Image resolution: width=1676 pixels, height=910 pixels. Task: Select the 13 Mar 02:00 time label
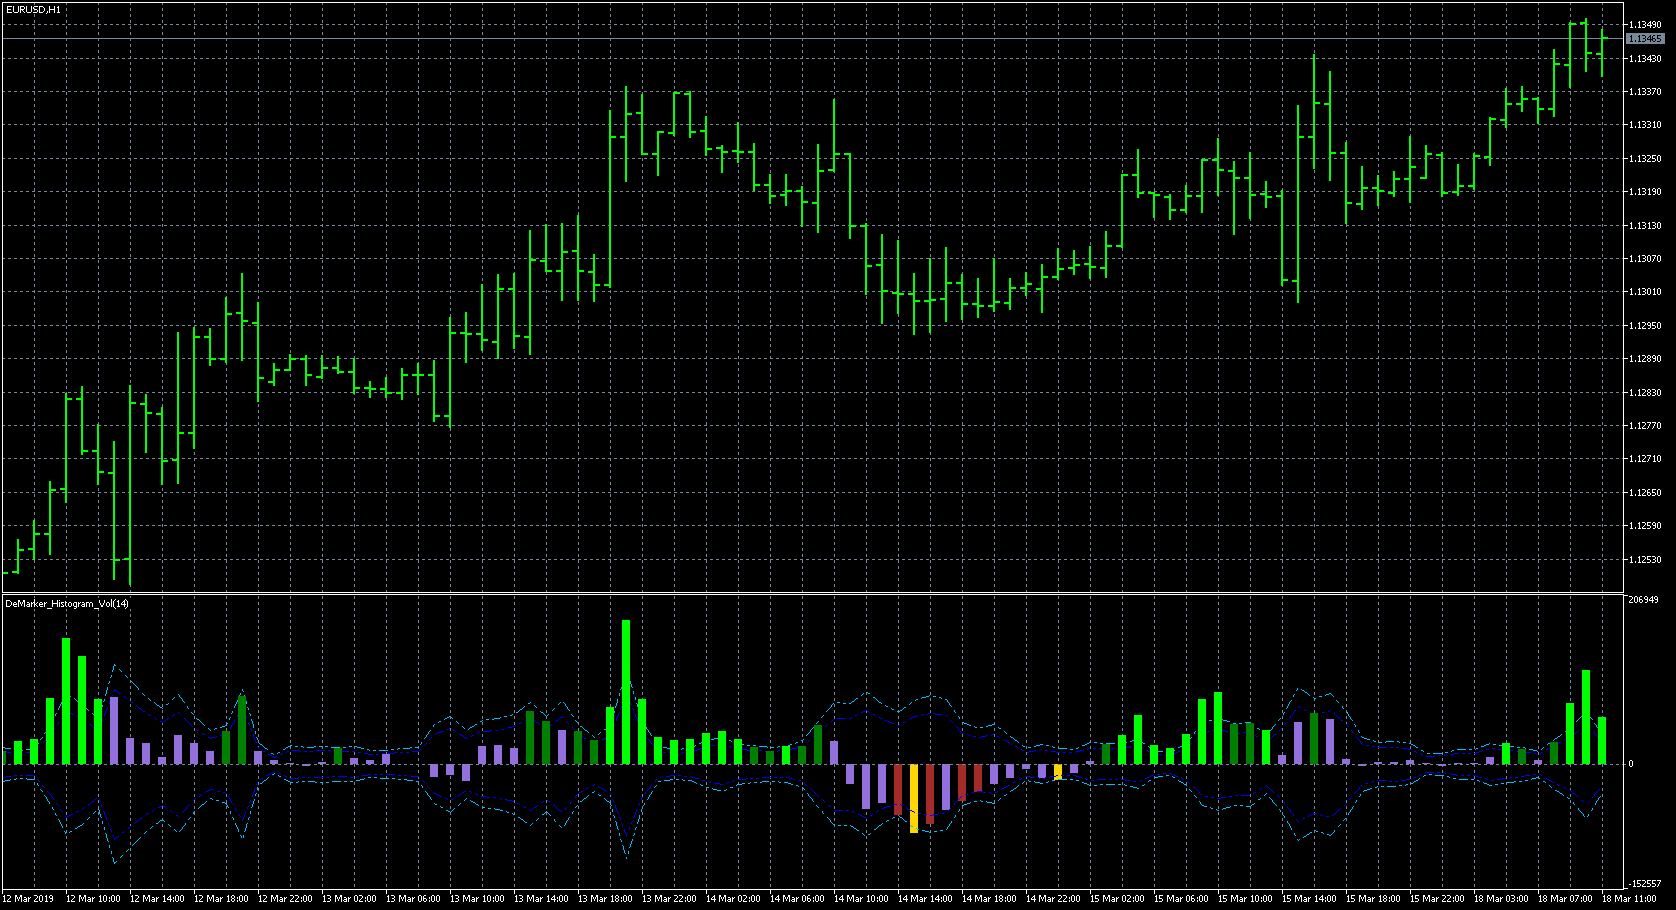(349, 898)
